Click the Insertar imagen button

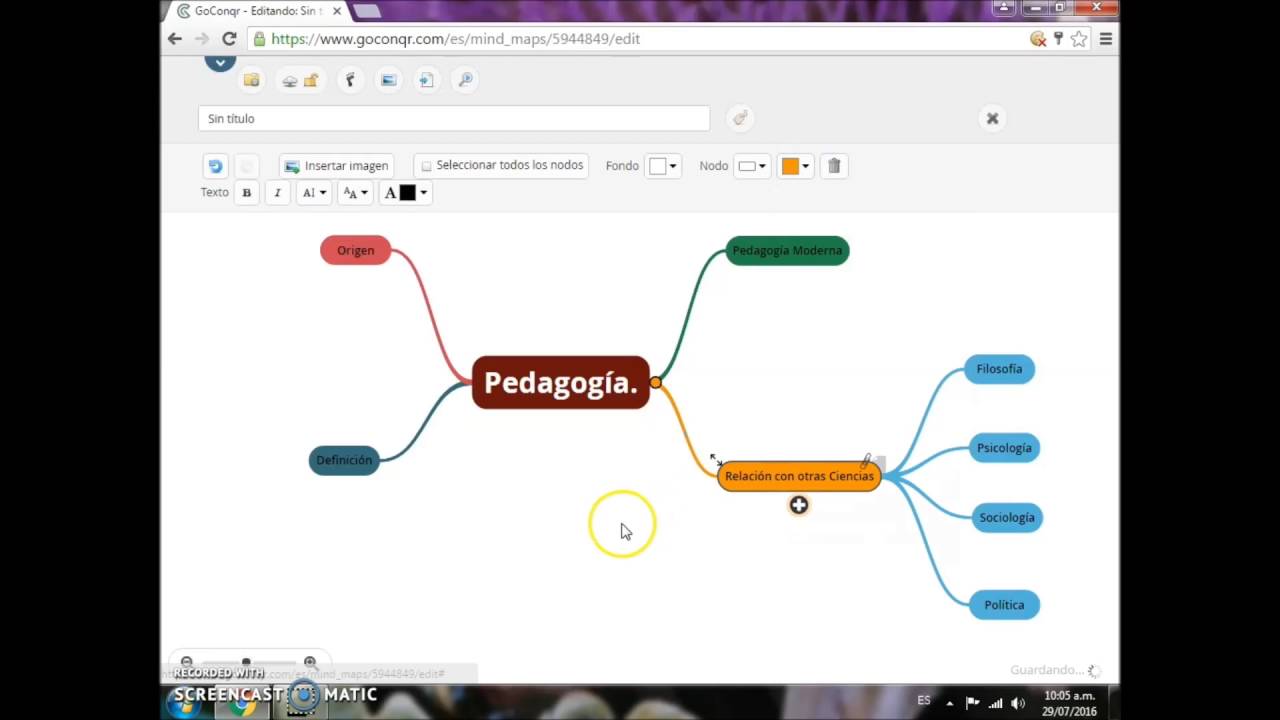(x=336, y=166)
